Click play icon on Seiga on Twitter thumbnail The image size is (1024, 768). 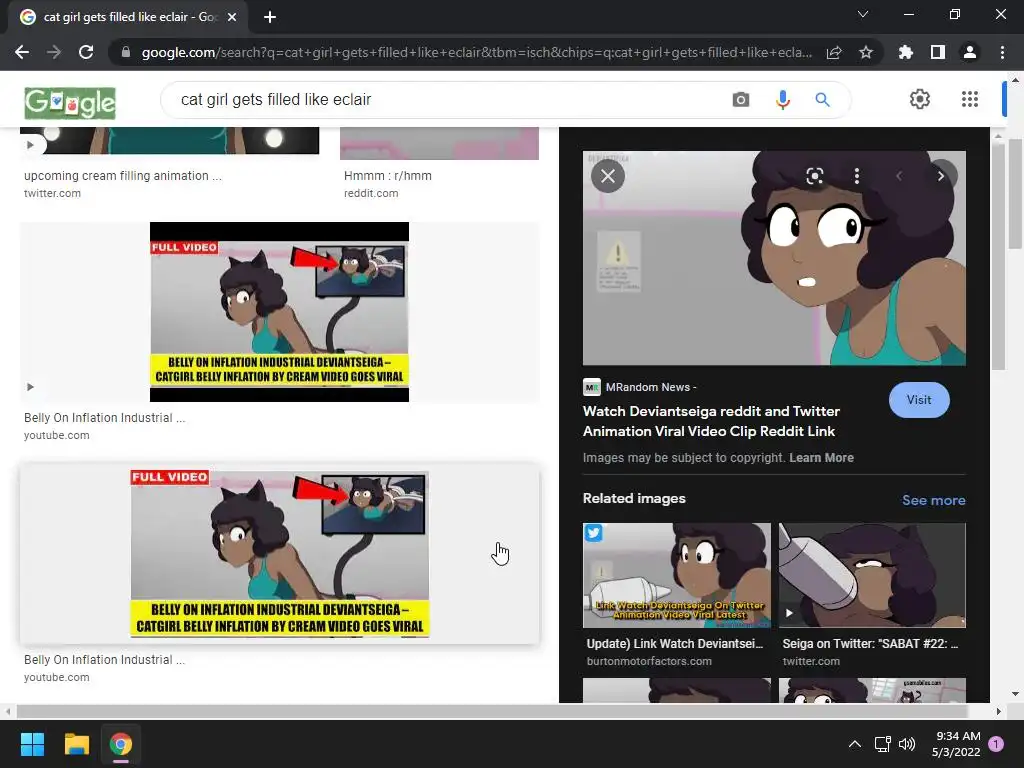pos(789,613)
